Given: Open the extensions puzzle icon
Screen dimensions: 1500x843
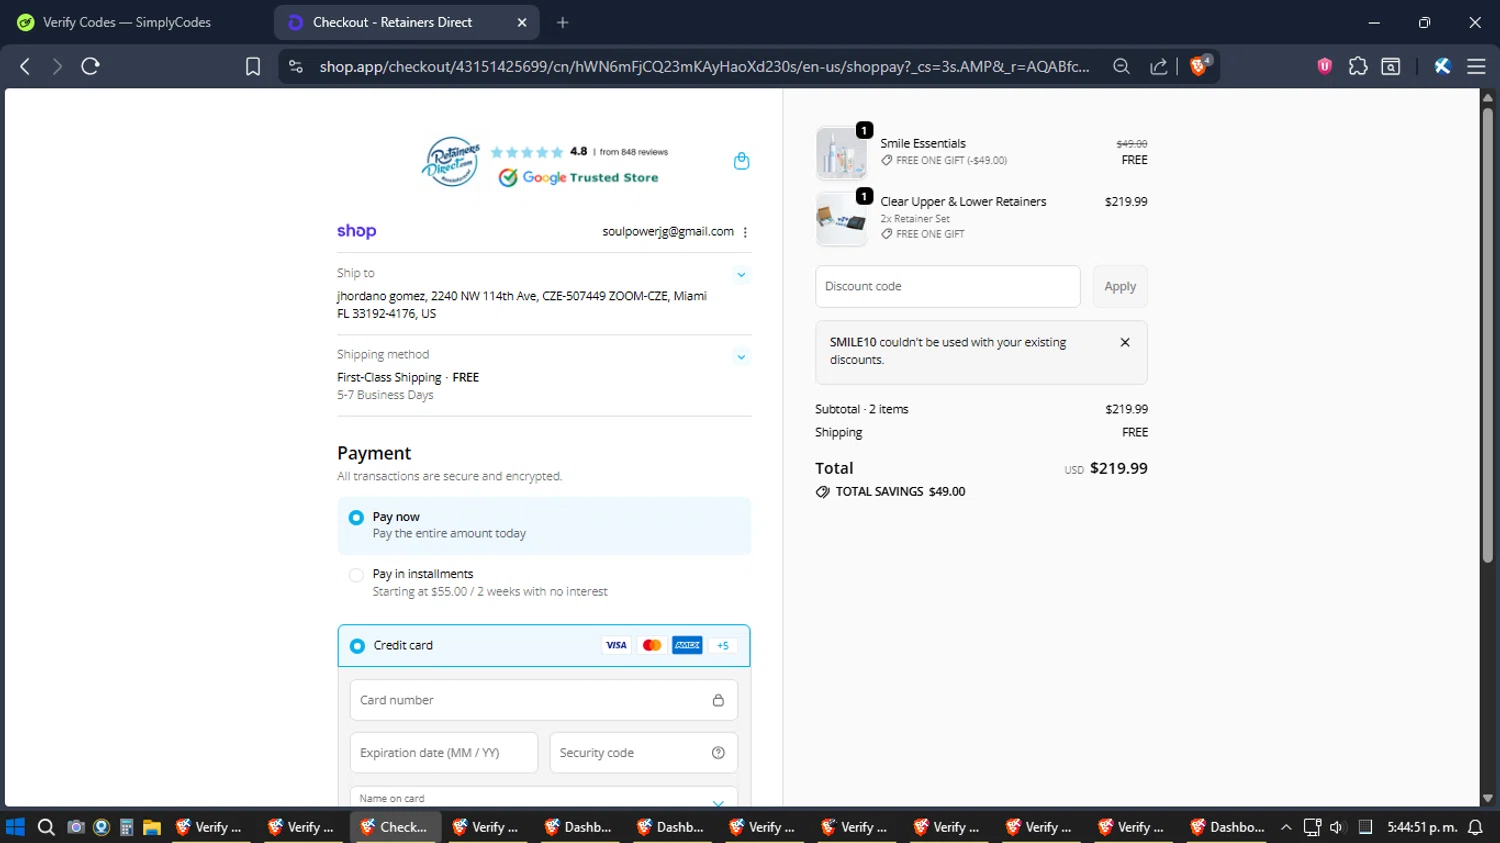Looking at the screenshot, I should pos(1358,66).
